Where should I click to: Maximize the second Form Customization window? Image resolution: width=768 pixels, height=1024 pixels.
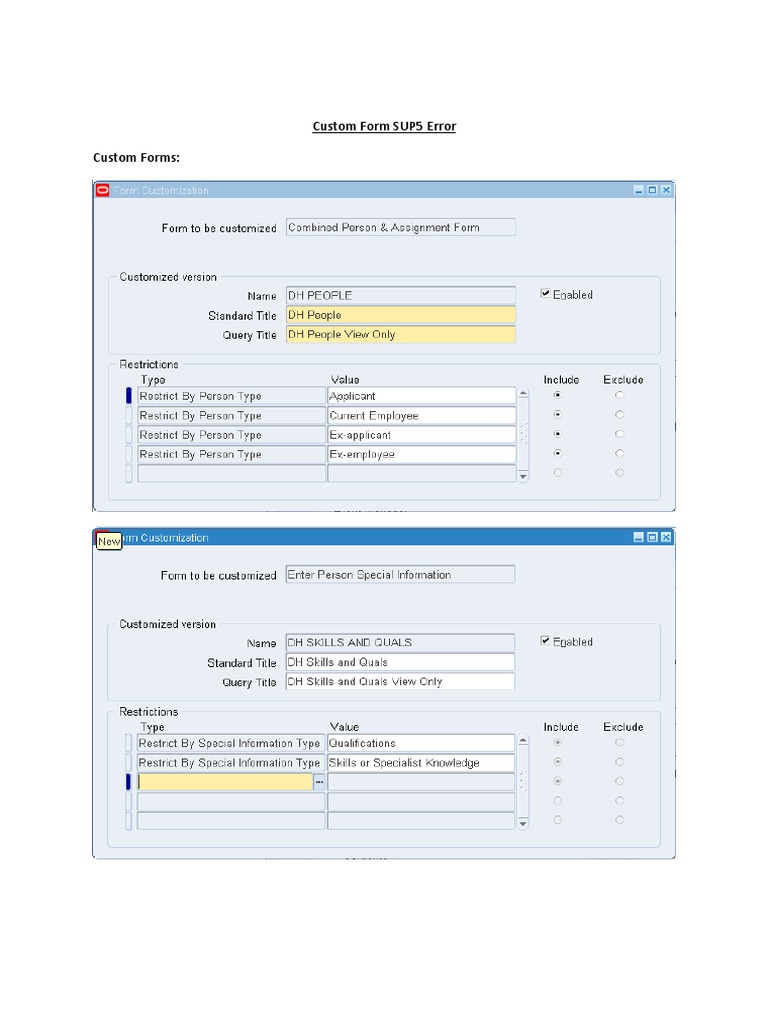pos(652,537)
